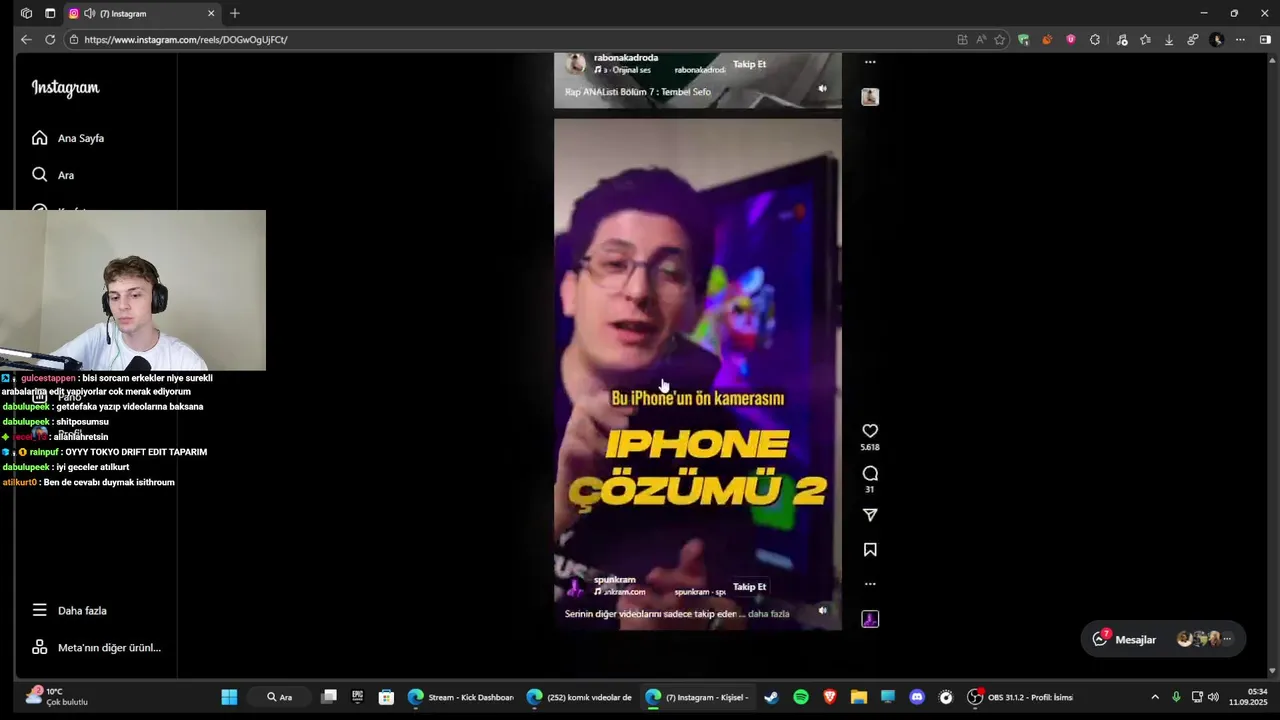Go to Ana Sayfa in the sidebar

pos(68,138)
